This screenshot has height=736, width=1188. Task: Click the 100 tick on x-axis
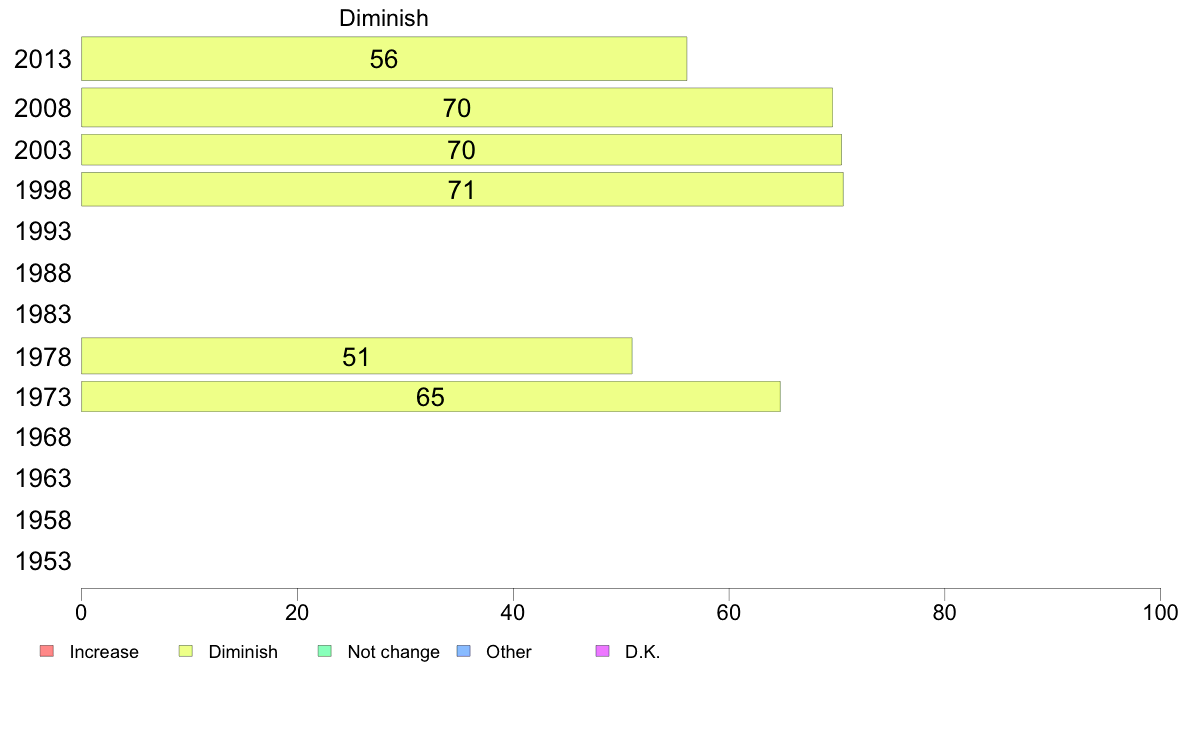tap(1159, 610)
